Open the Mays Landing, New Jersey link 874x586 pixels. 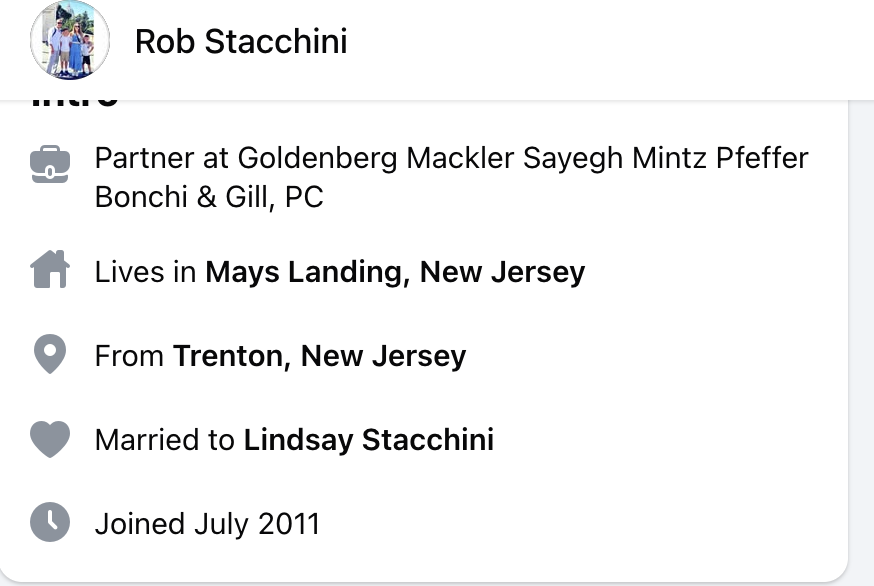tap(395, 272)
